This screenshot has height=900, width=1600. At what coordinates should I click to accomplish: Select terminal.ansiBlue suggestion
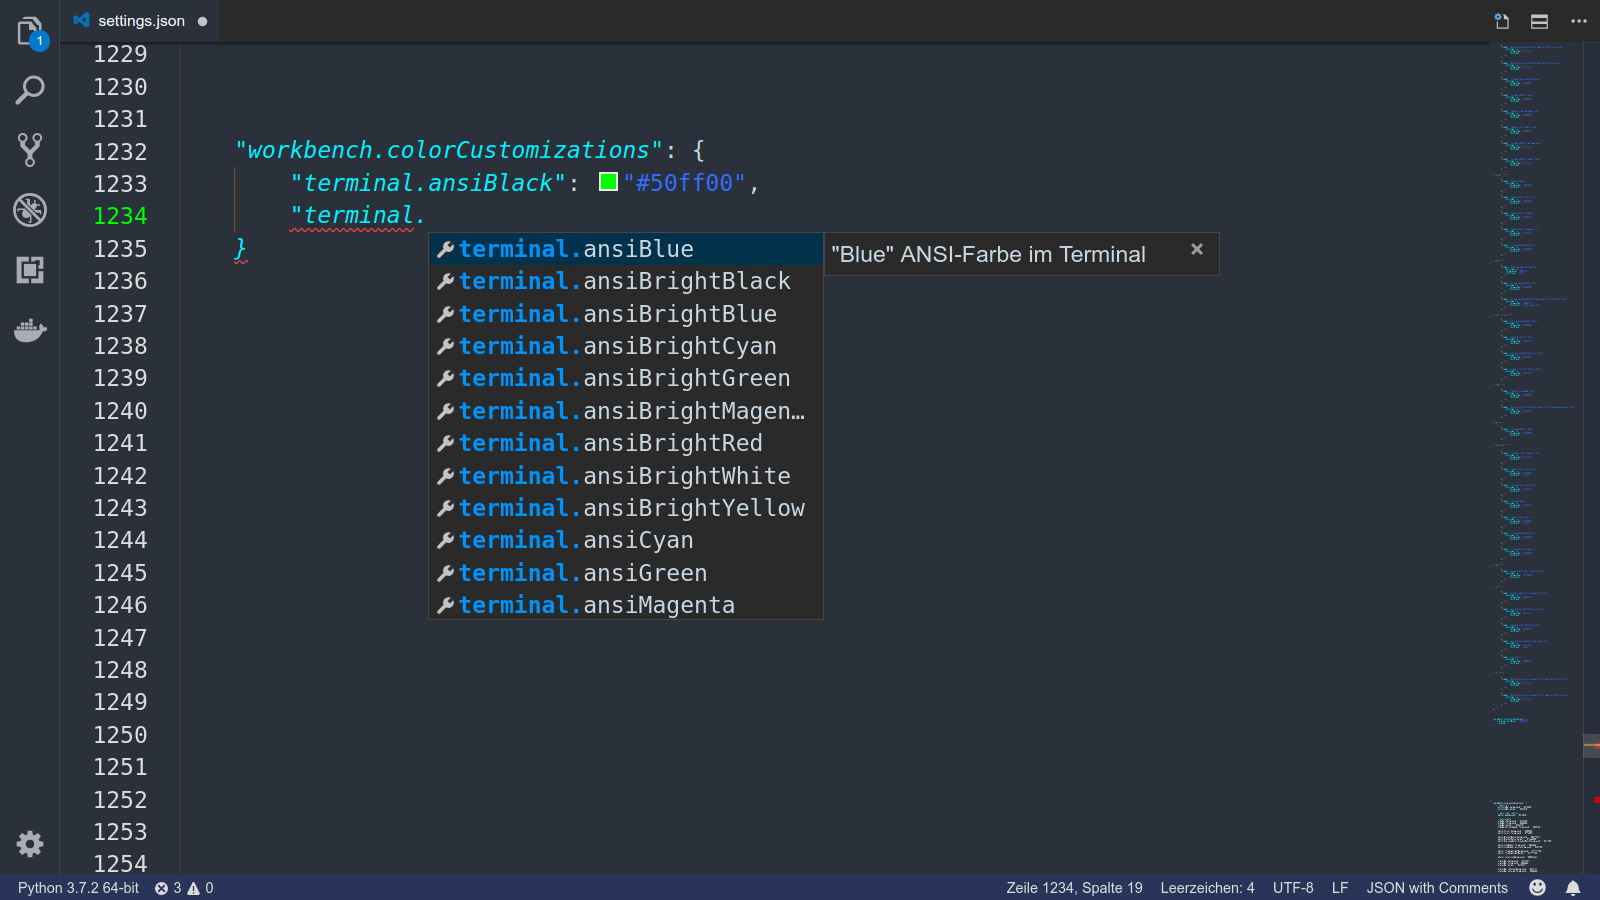coord(626,249)
